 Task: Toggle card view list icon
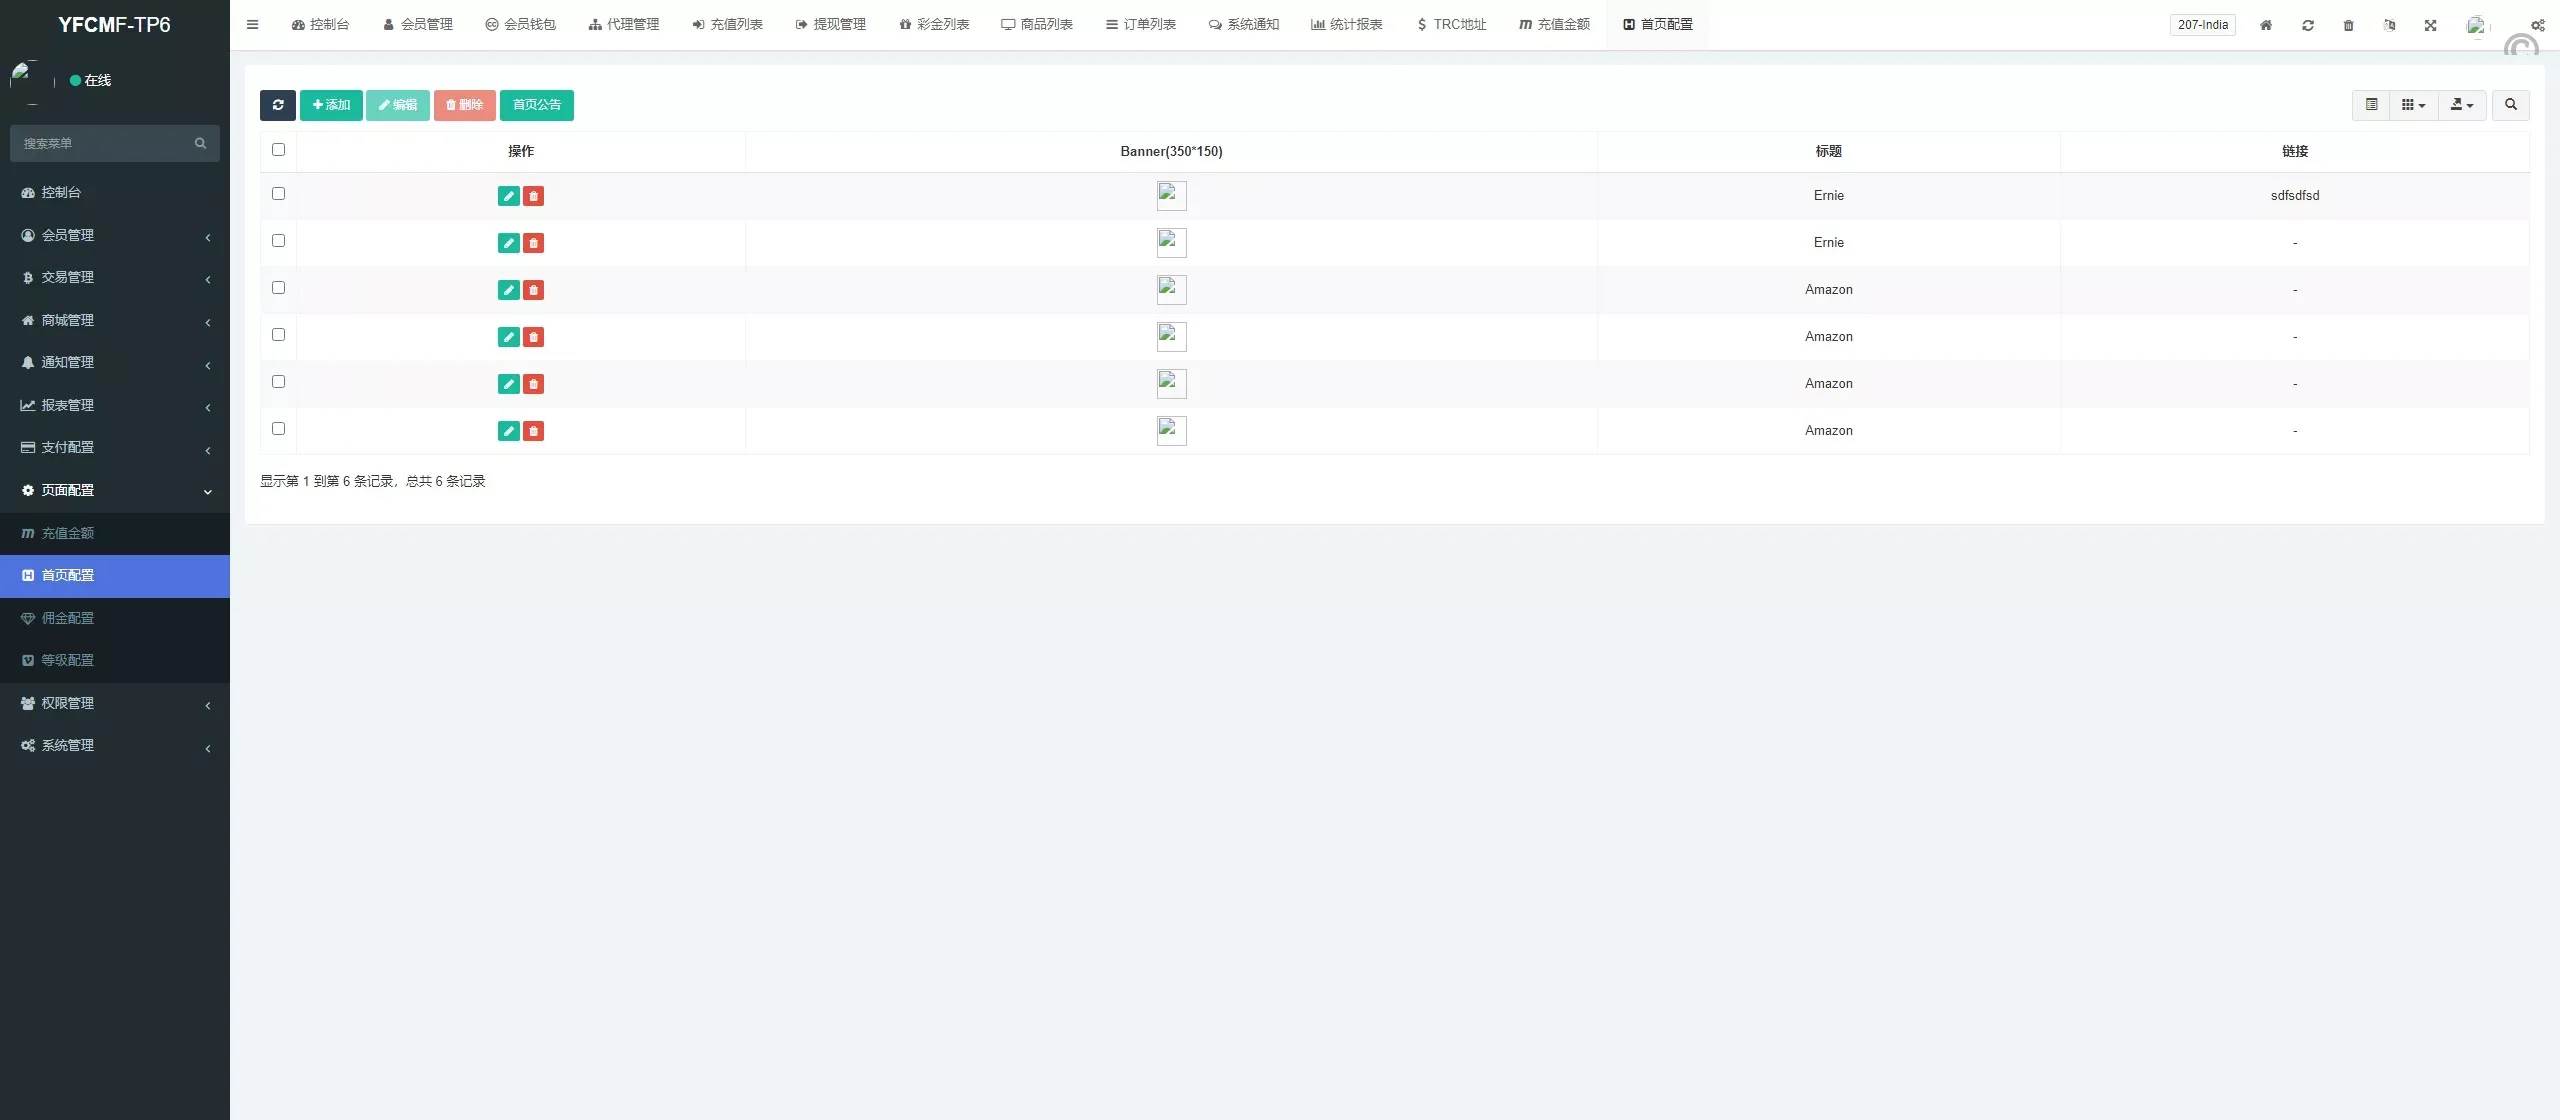pyautogui.click(x=2371, y=105)
